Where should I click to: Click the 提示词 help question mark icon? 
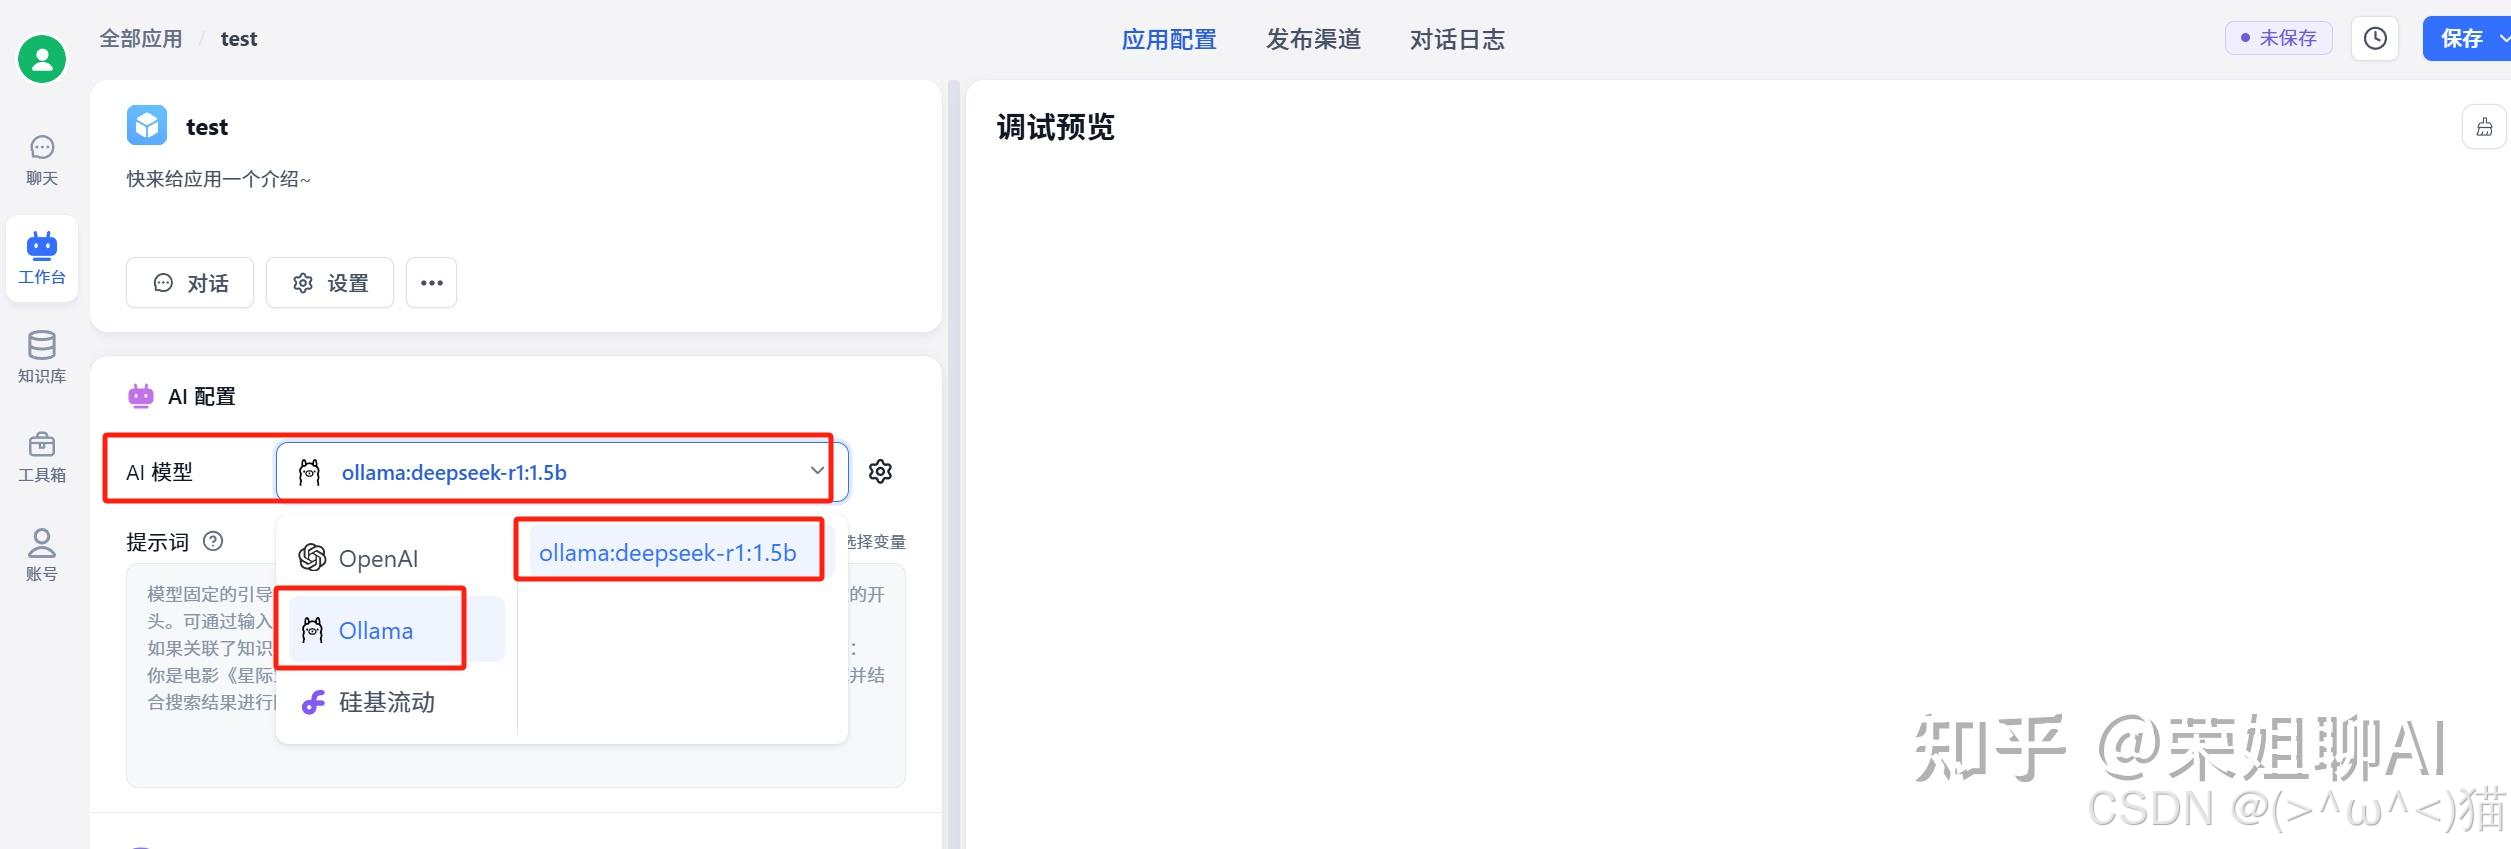pos(213,541)
